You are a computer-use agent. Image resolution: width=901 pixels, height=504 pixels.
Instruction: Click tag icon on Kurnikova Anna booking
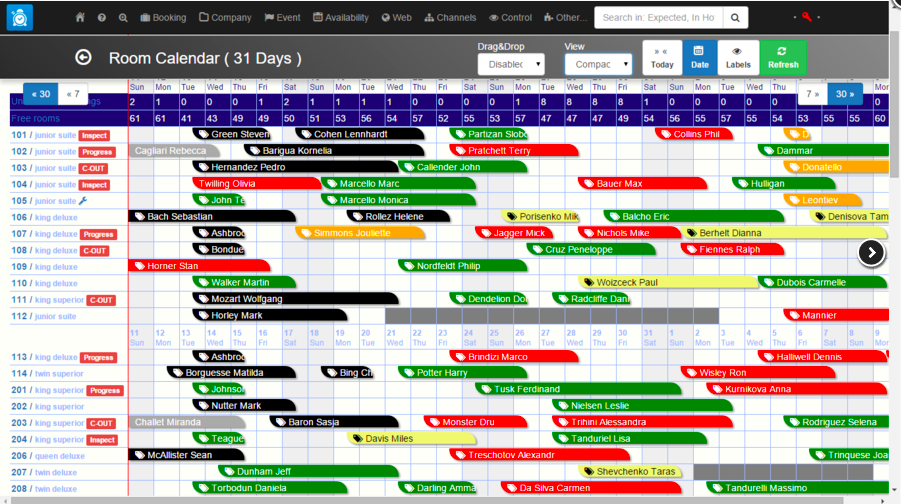(x=717, y=389)
